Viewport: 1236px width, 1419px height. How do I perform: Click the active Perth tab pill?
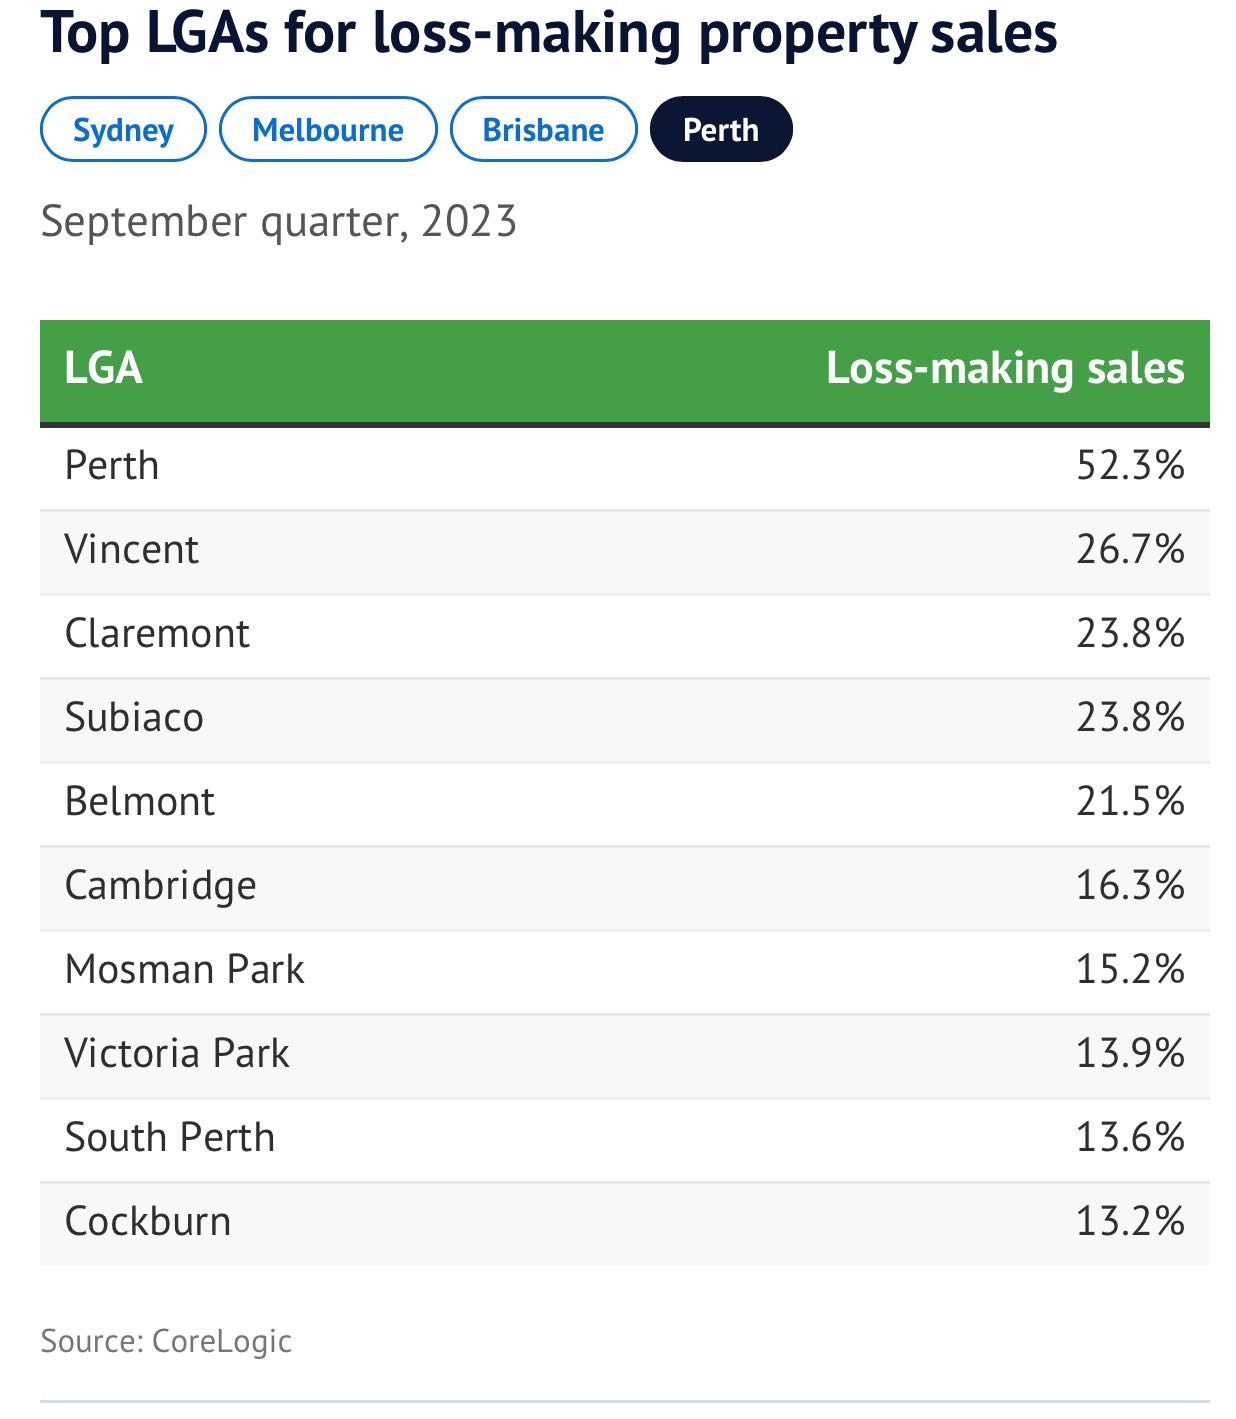click(x=721, y=130)
